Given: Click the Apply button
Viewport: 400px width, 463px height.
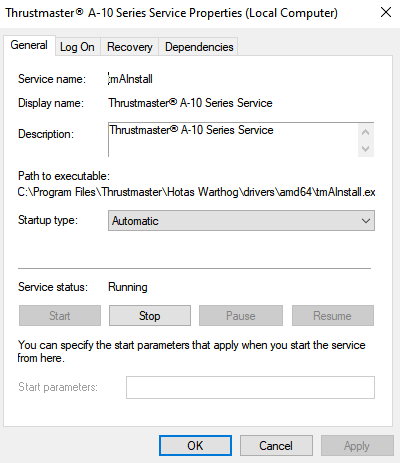Looking at the screenshot, I should (x=357, y=445).
